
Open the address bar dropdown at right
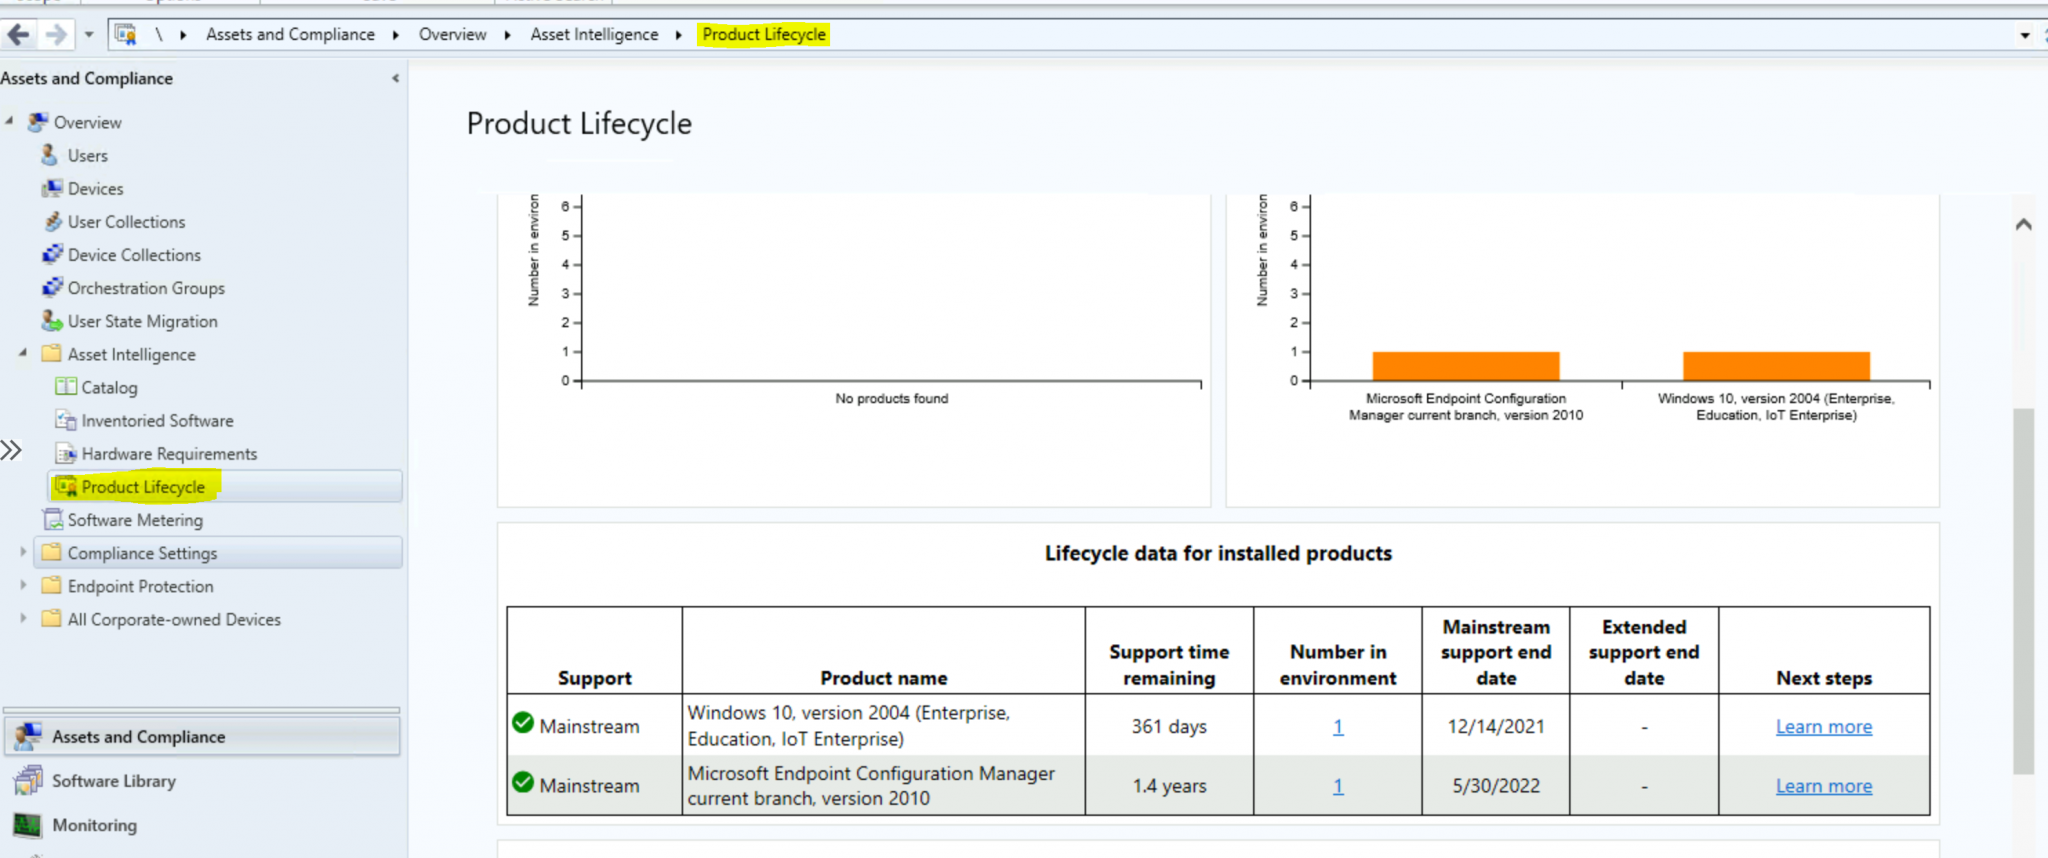click(2025, 35)
